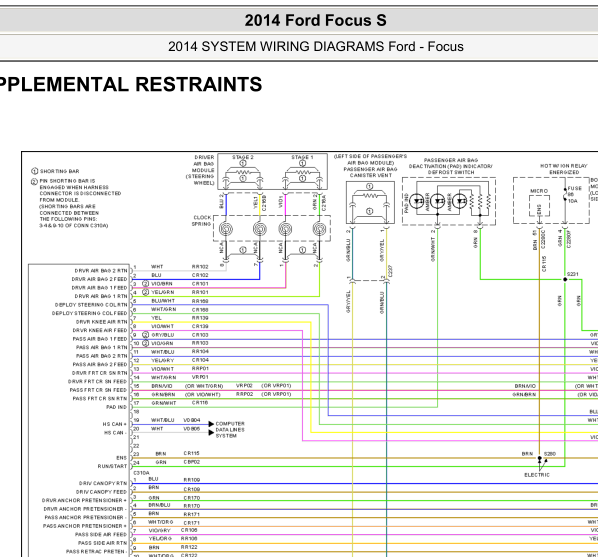Image resolution: width=598 pixels, height=557 pixels.
Task: Click the S231 splice dot
Action: pyautogui.click(x=565, y=279)
